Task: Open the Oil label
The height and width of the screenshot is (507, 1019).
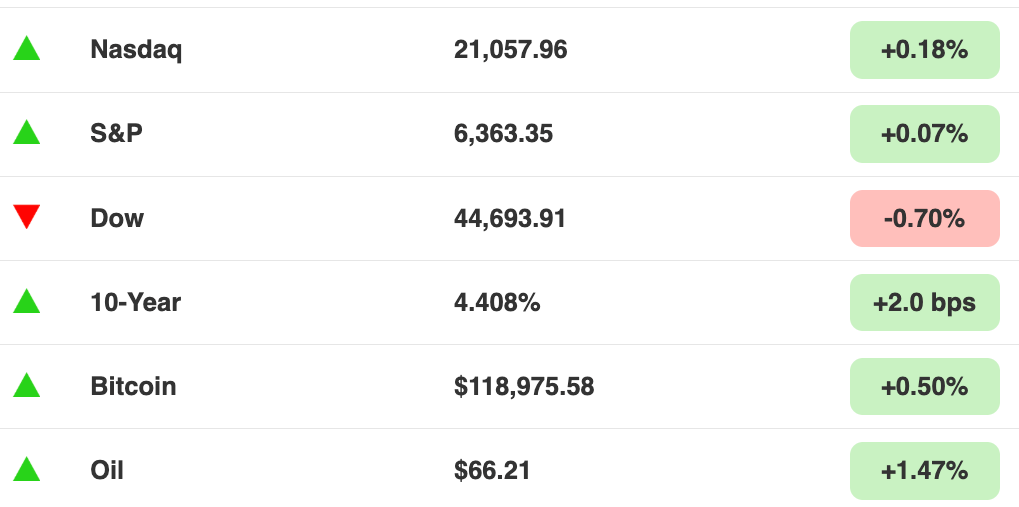Action: tap(107, 470)
